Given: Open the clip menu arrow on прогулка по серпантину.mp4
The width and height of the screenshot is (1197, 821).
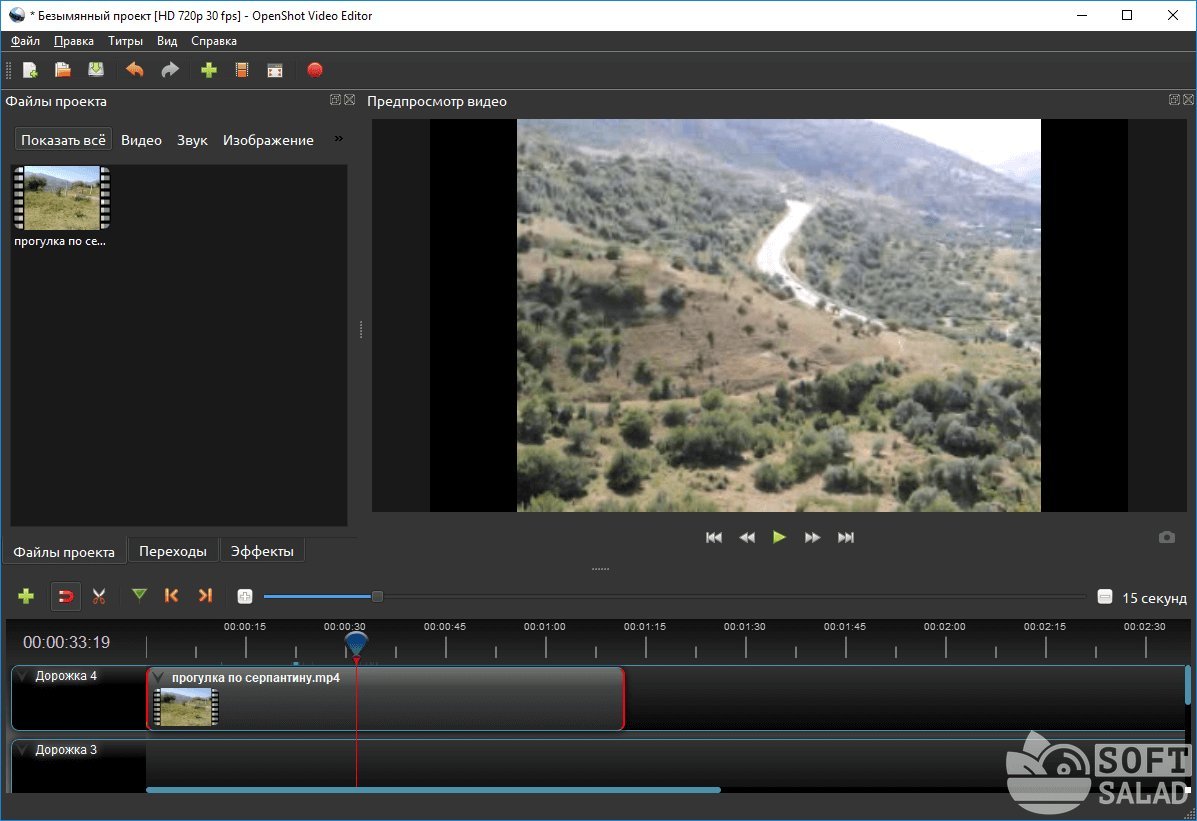Looking at the screenshot, I should pos(159,678).
